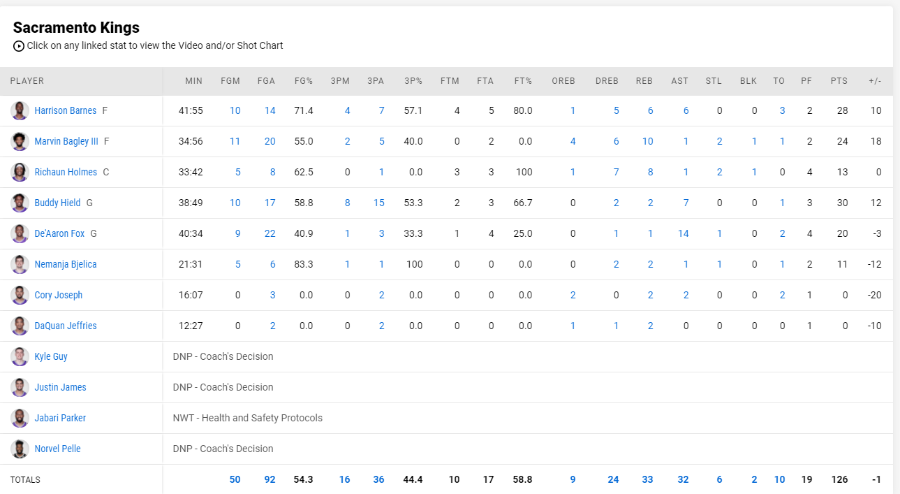Click the OREB column header
This screenshot has width=900, height=494.
pos(563,81)
